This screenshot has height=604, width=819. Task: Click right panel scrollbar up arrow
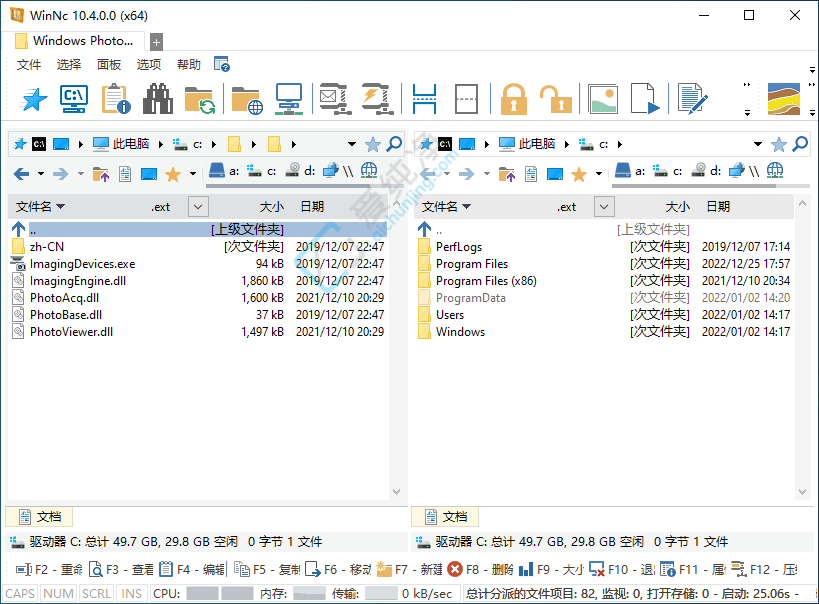(802, 203)
